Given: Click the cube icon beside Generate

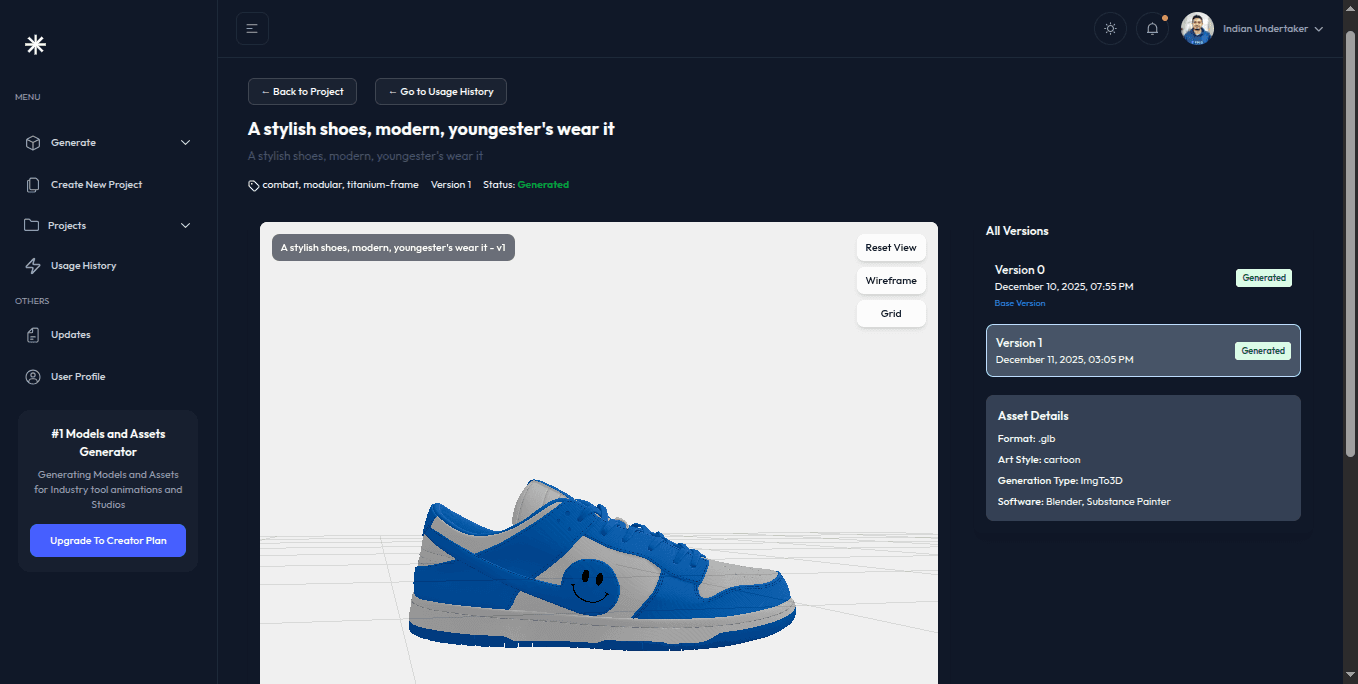Looking at the screenshot, I should pyautogui.click(x=32, y=143).
